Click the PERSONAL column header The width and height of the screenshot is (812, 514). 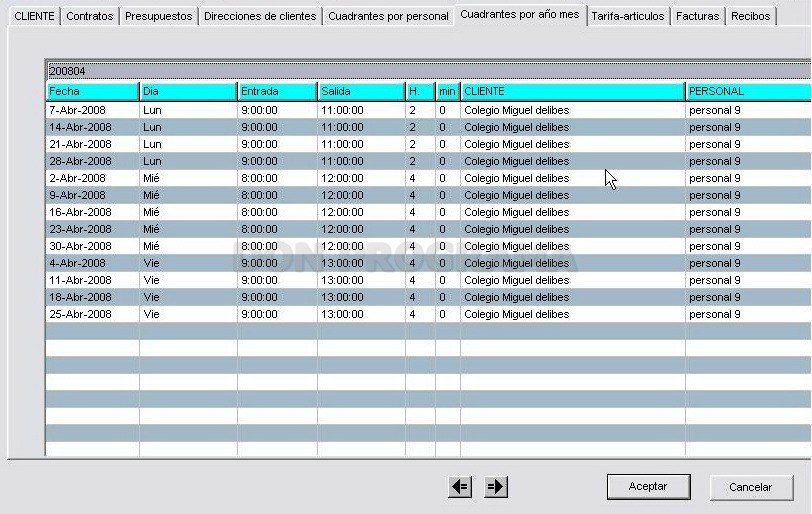pos(749,91)
